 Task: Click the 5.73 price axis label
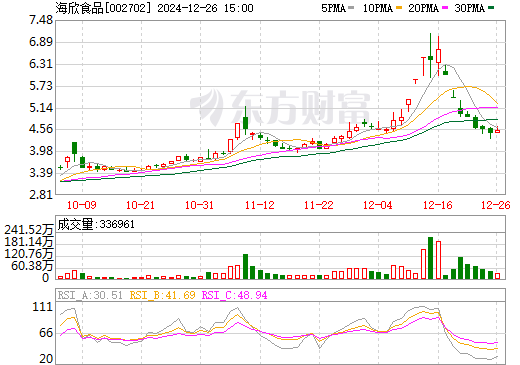(x=41, y=86)
